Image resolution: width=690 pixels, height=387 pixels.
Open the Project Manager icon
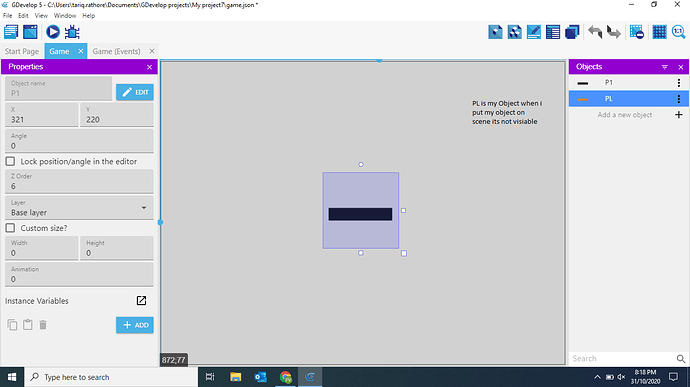(11, 32)
